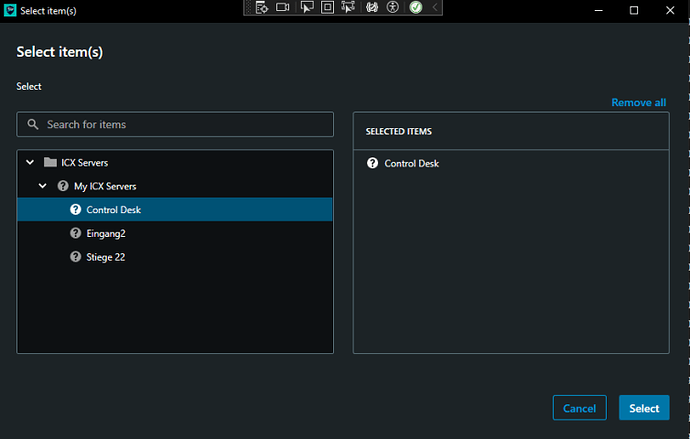Click the green checkmark status icon
This screenshot has height=439, width=690.
pyautogui.click(x=415, y=8)
